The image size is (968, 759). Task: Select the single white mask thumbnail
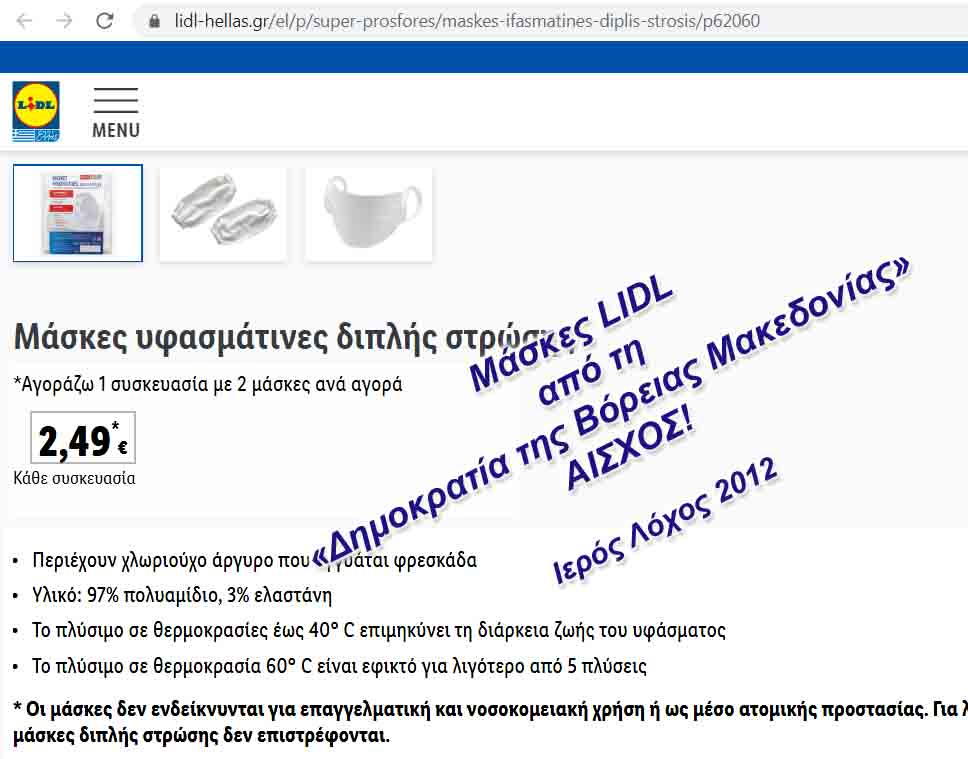pos(369,214)
